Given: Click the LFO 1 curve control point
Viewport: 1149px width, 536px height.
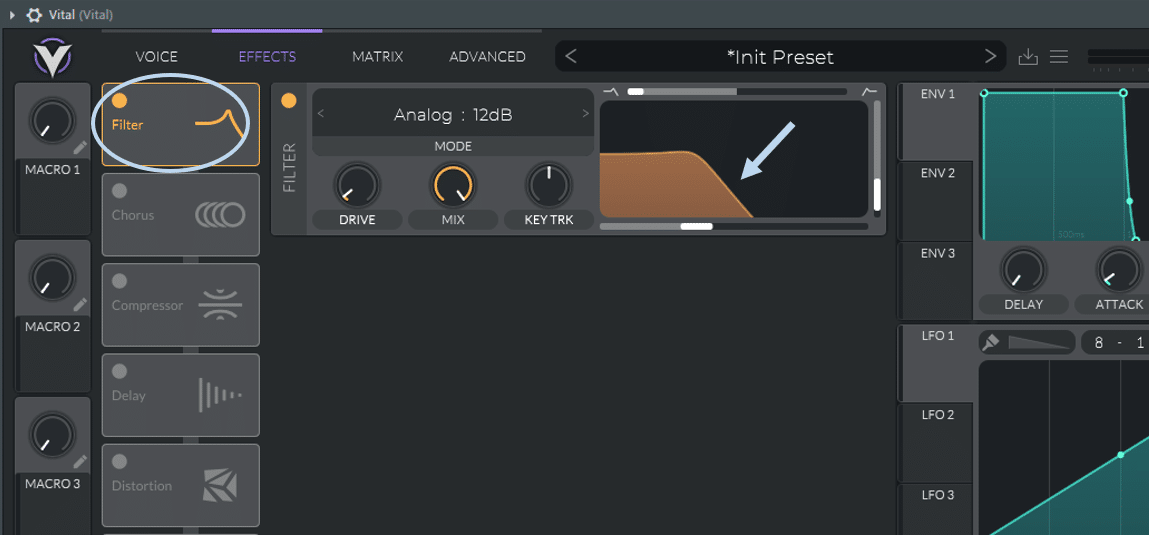Looking at the screenshot, I should [x=1120, y=455].
